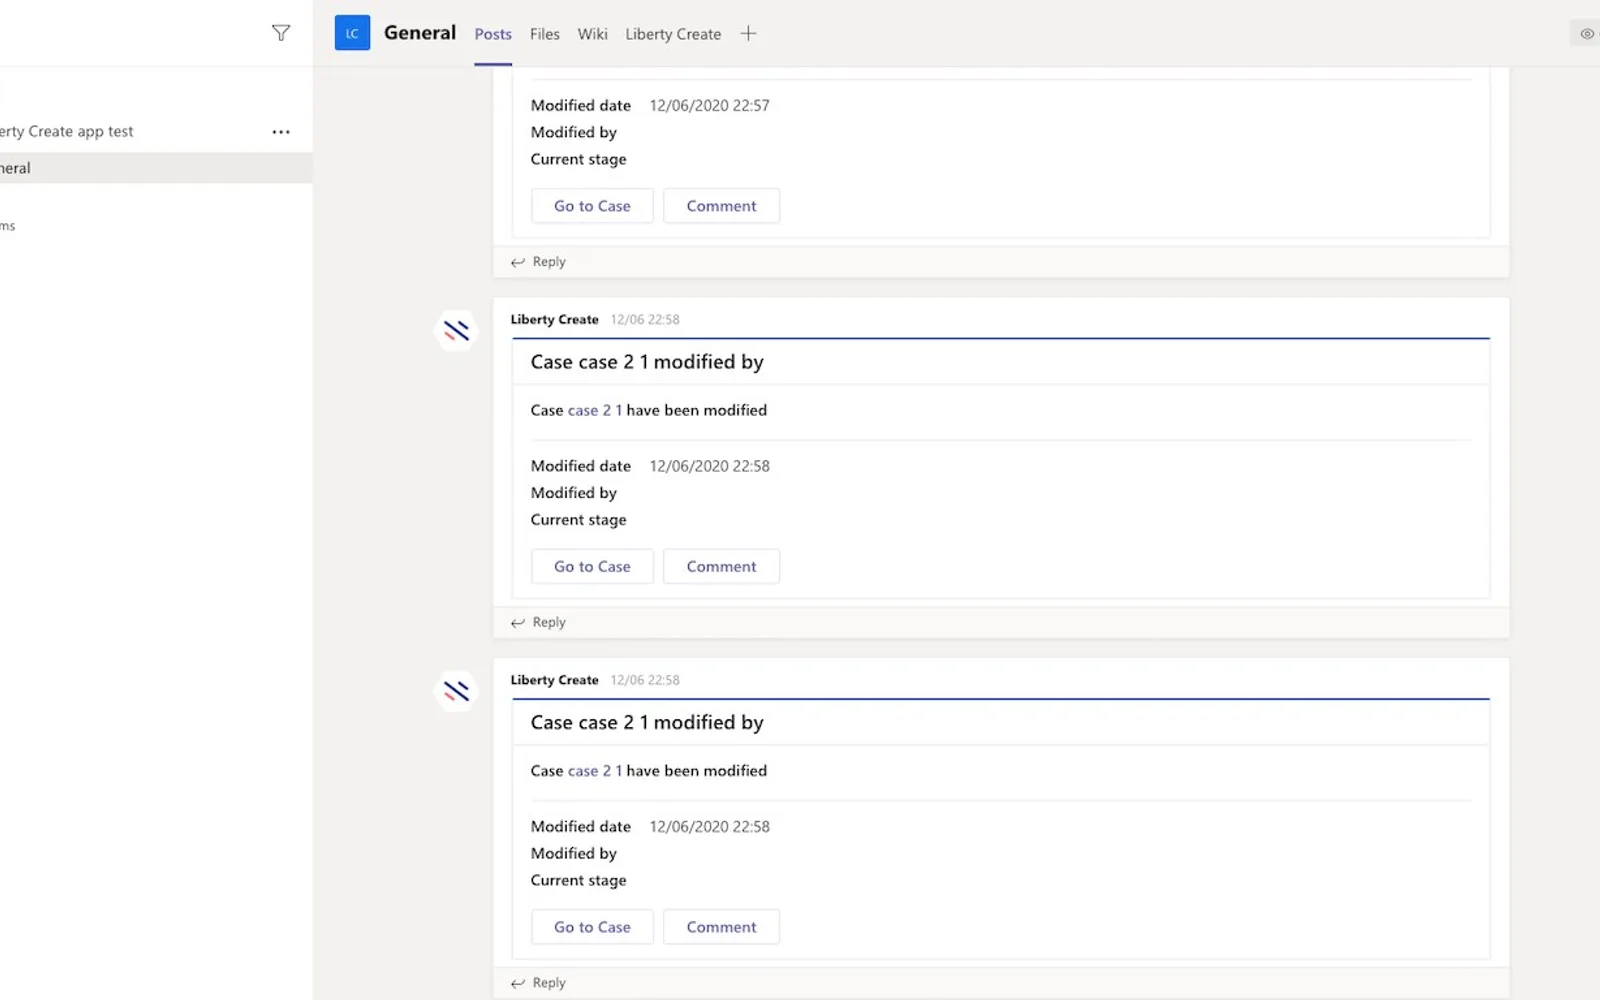The width and height of the screenshot is (1600, 1000).
Task: Click the Liberty Create avatar on the middle post
Action: point(456,330)
